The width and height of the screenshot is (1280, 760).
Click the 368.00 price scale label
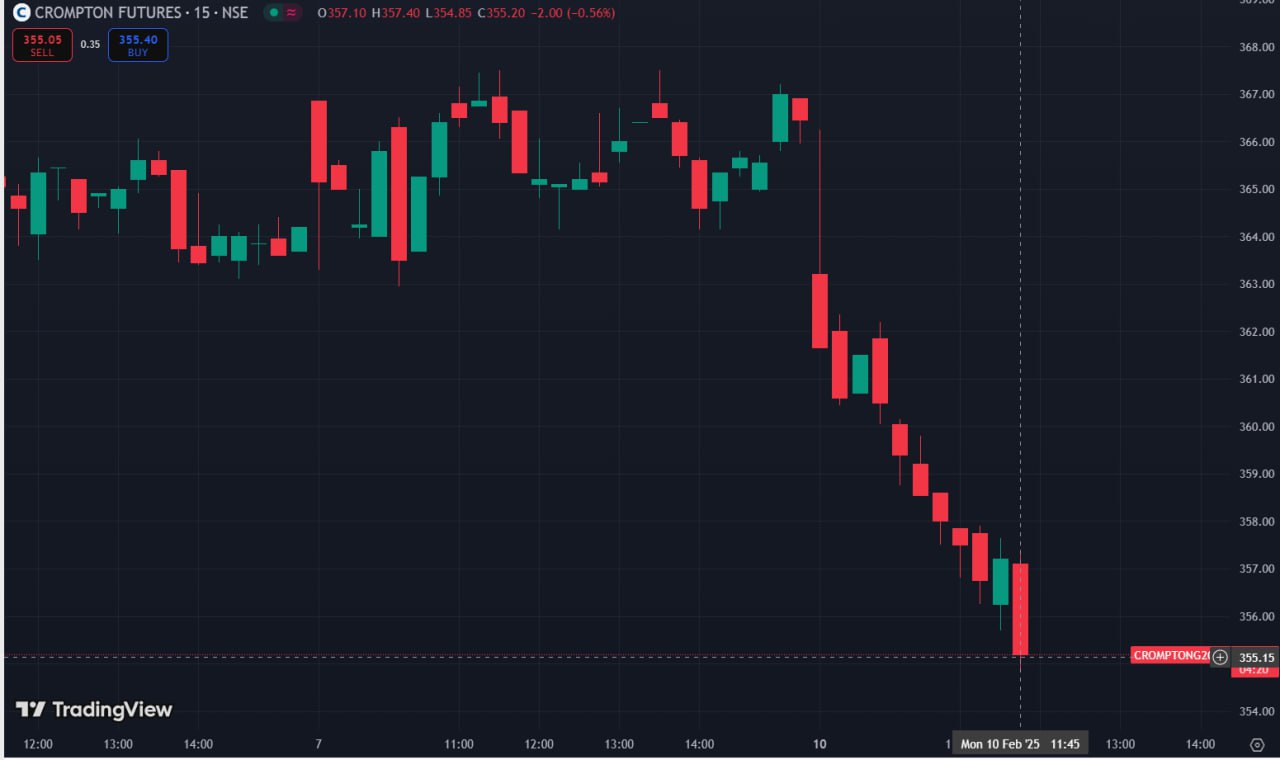pyautogui.click(x=1255, y=47)
